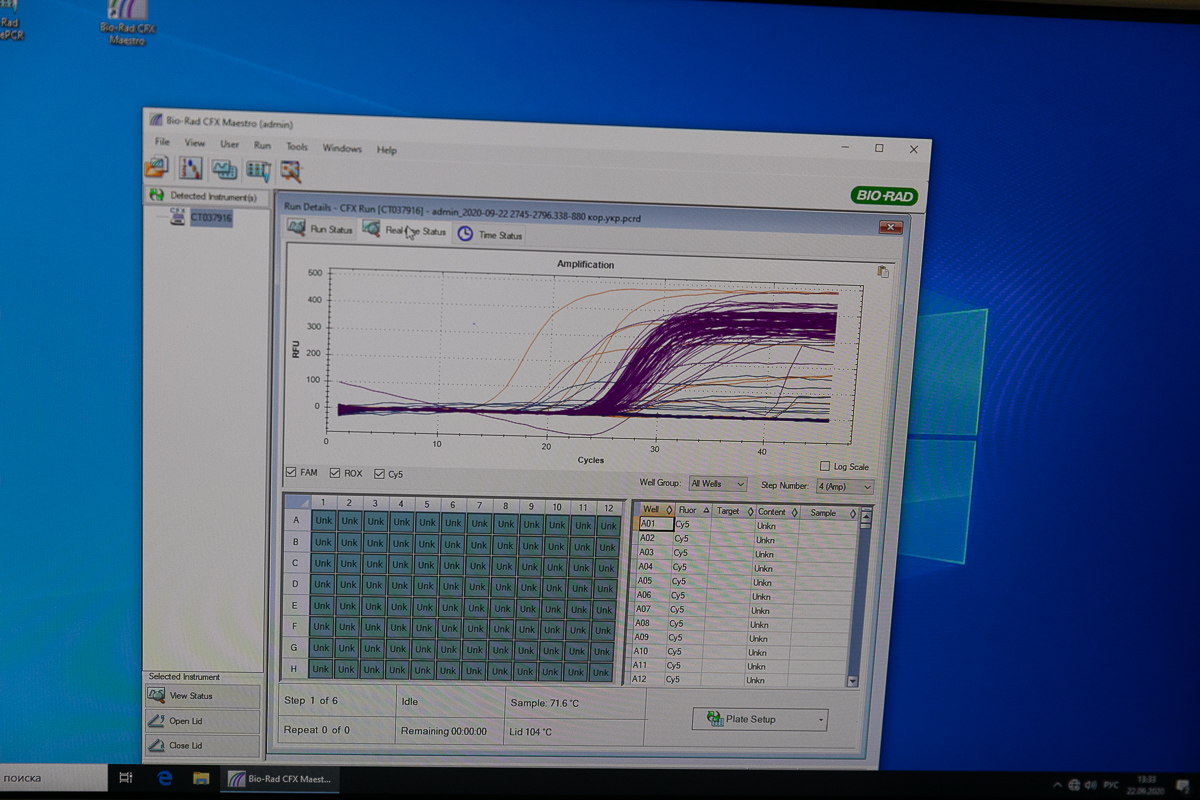Select plate row A header
This screenshot has width=1200, height=800.
coord(296,520)
